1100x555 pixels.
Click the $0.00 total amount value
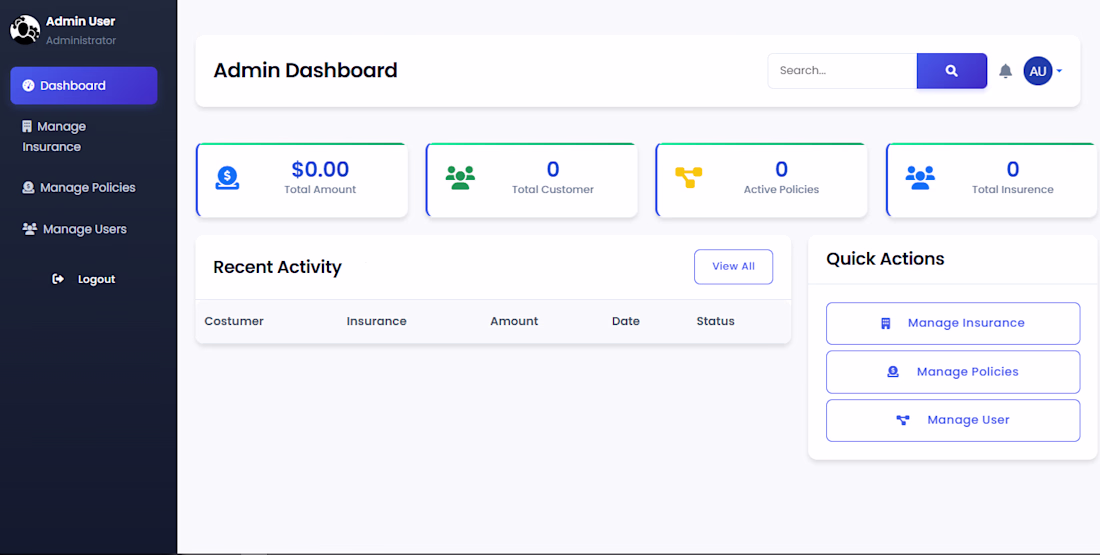click(321, 169)
